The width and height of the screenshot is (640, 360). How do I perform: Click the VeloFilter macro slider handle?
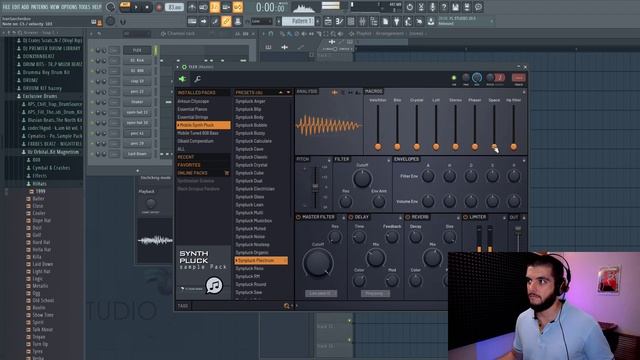(x=378, y=147)
